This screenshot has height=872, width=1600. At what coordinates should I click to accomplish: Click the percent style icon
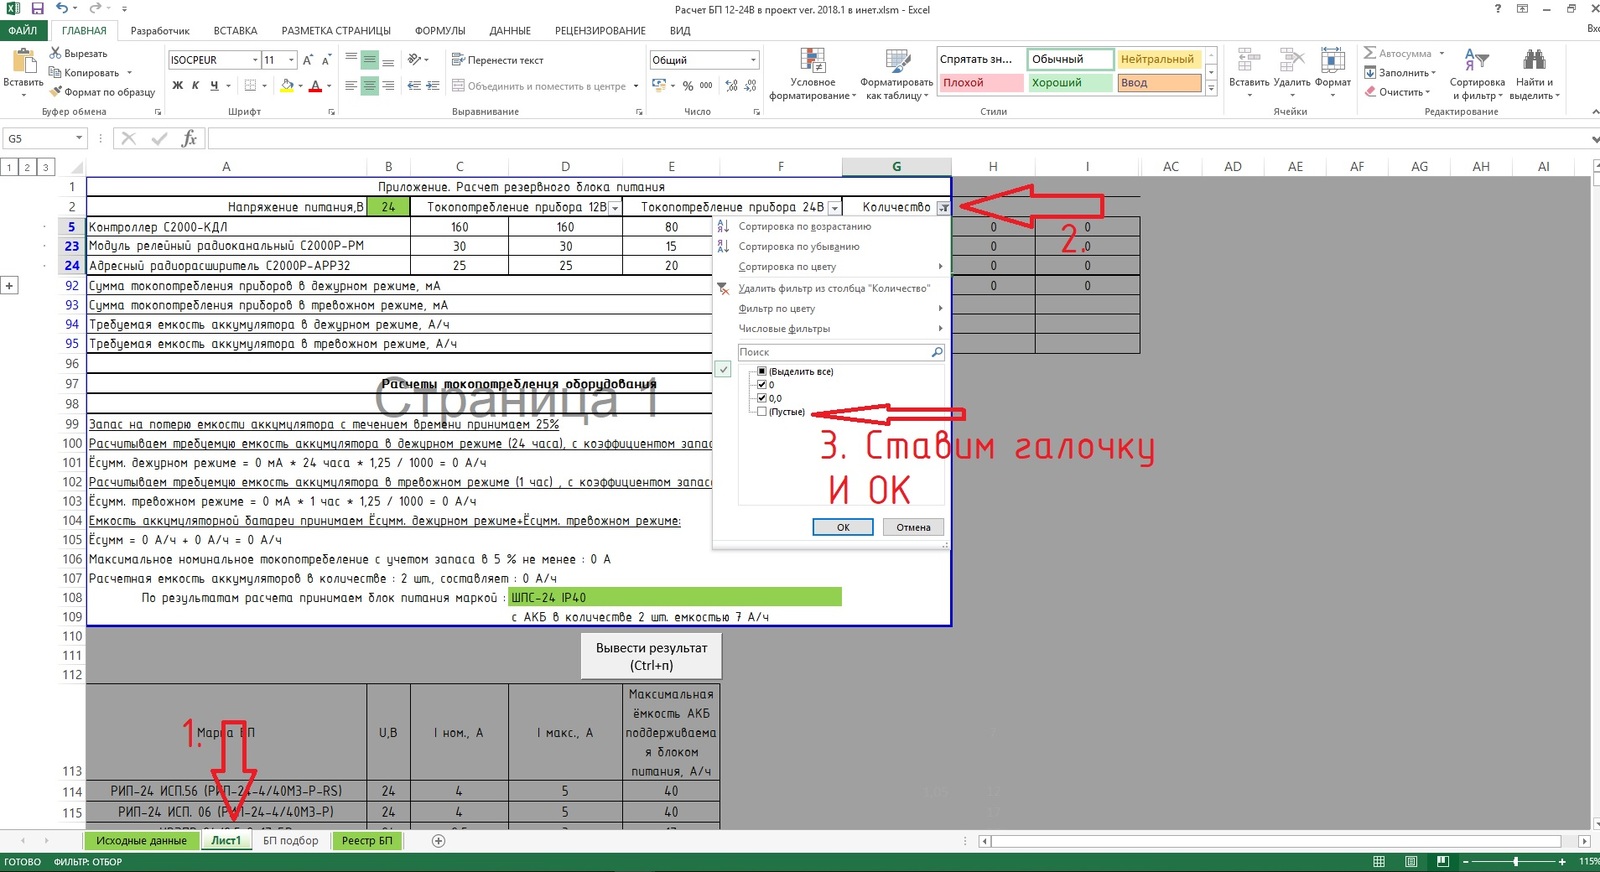[688, 86]
